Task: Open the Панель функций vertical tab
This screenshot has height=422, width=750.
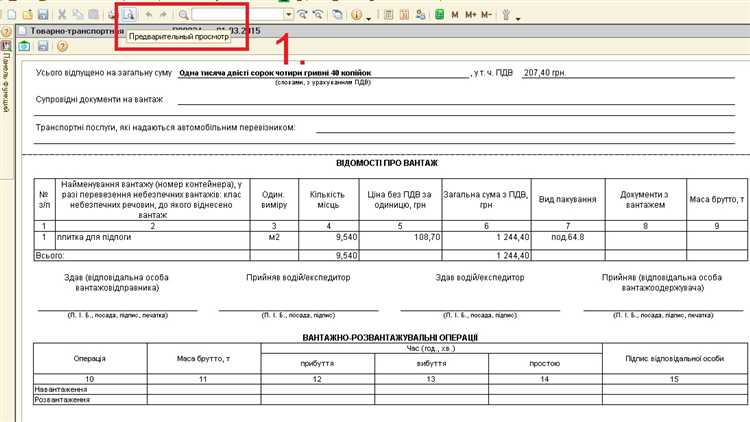Action: pyautogui.click(x=6, y=82)
